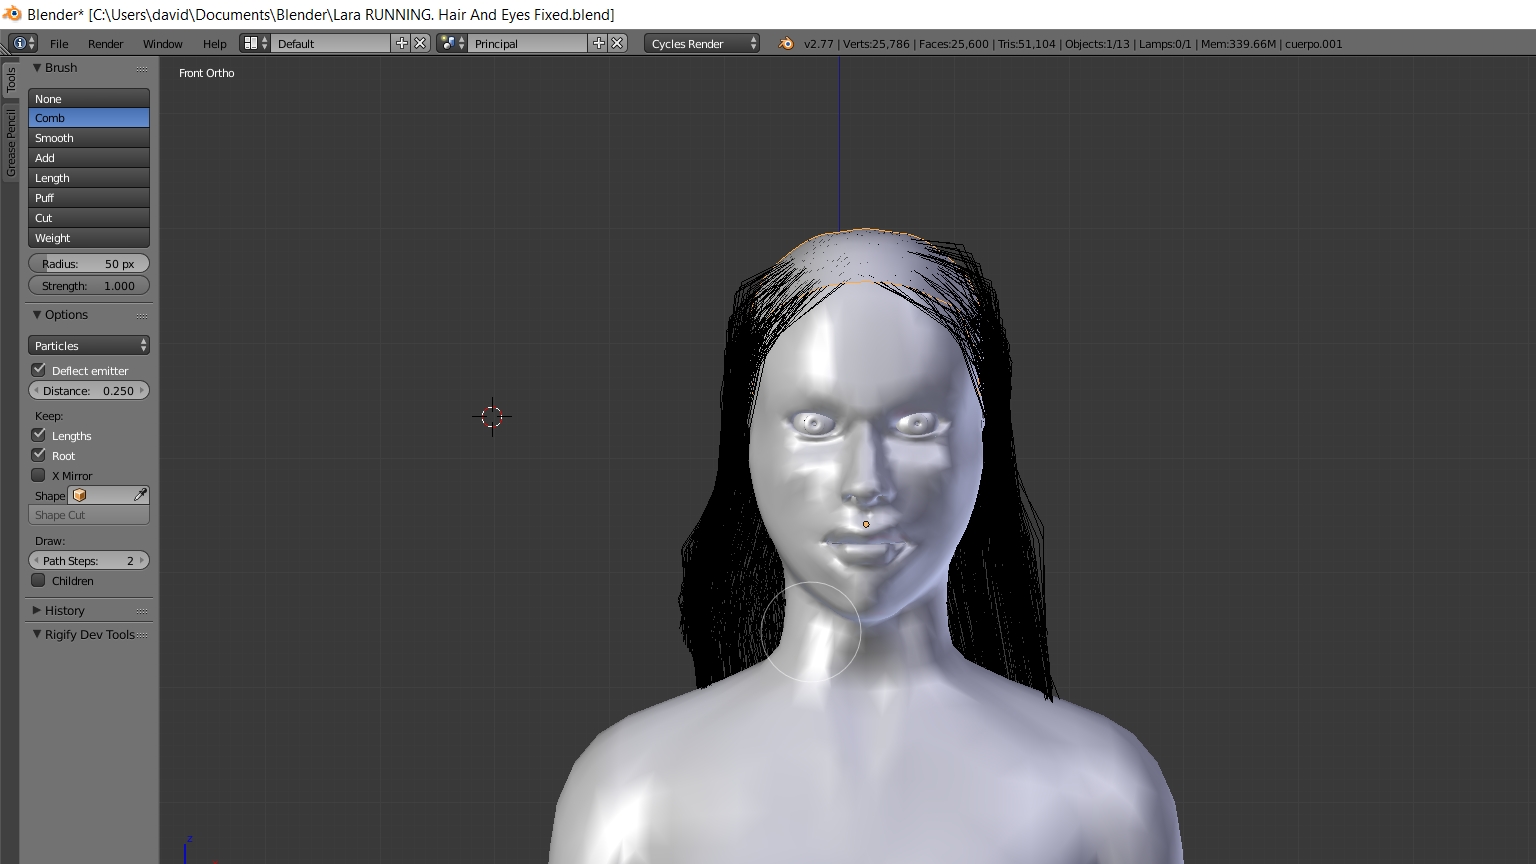The height and width of the screenshot is (864, 1536).
Task: Open the Particles select mode dropdown
Action: [89, 345]
